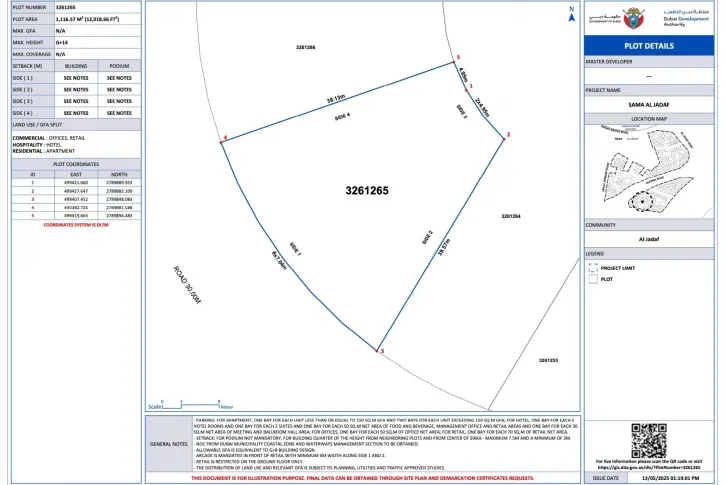The image size is (726, 485).
Task: Click neighboring plot label 3261264
Action: click(511, 216)
